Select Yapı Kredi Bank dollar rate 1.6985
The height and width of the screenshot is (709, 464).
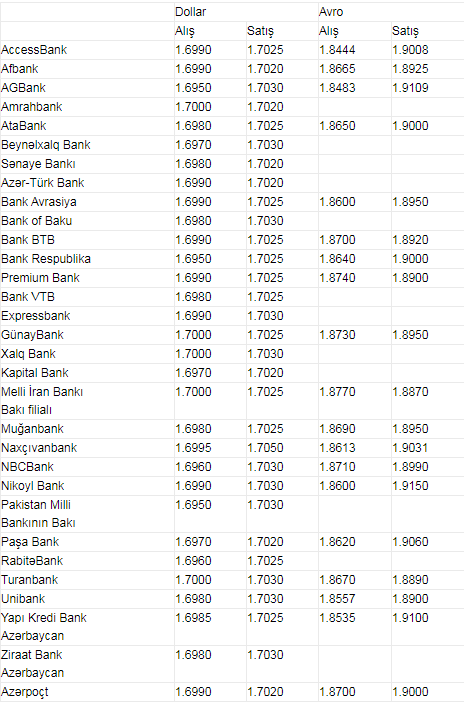pos(193,618)
